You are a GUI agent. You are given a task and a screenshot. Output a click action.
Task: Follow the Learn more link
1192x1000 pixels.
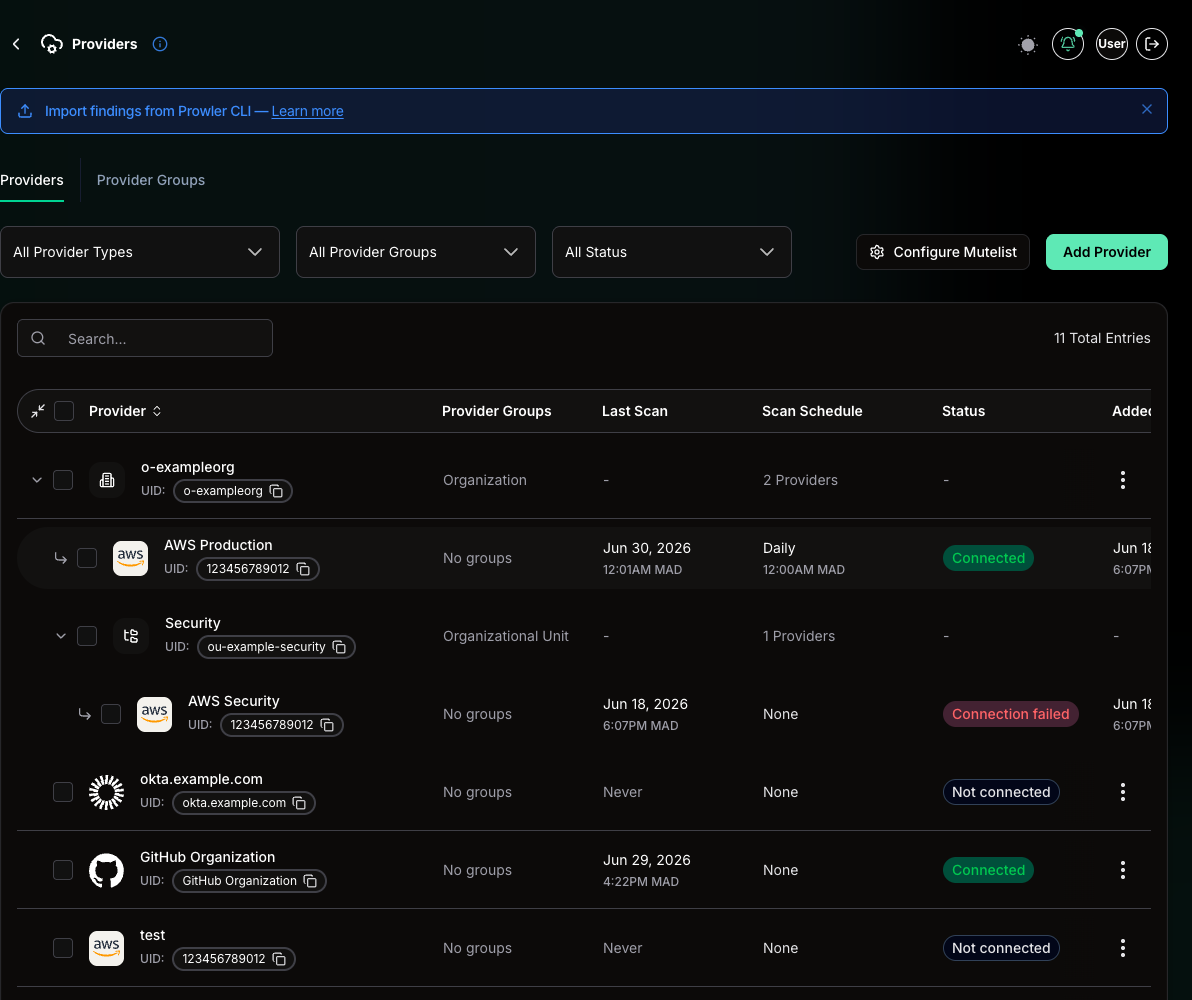click(307, 111)
